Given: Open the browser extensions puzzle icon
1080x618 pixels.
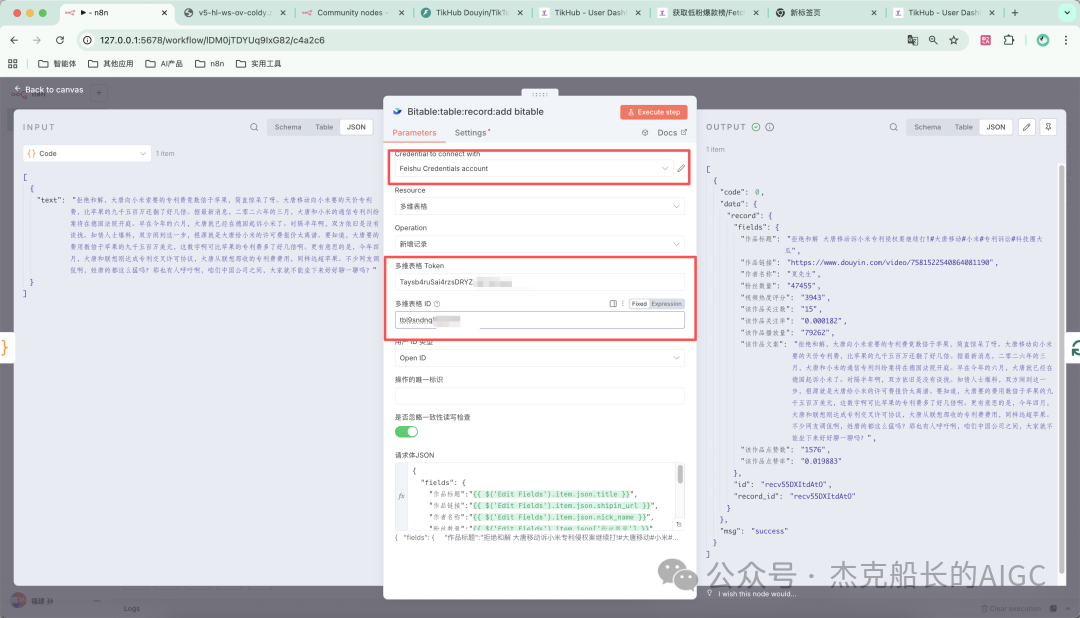Looking at the screenshot, I should coord(1009,40).
